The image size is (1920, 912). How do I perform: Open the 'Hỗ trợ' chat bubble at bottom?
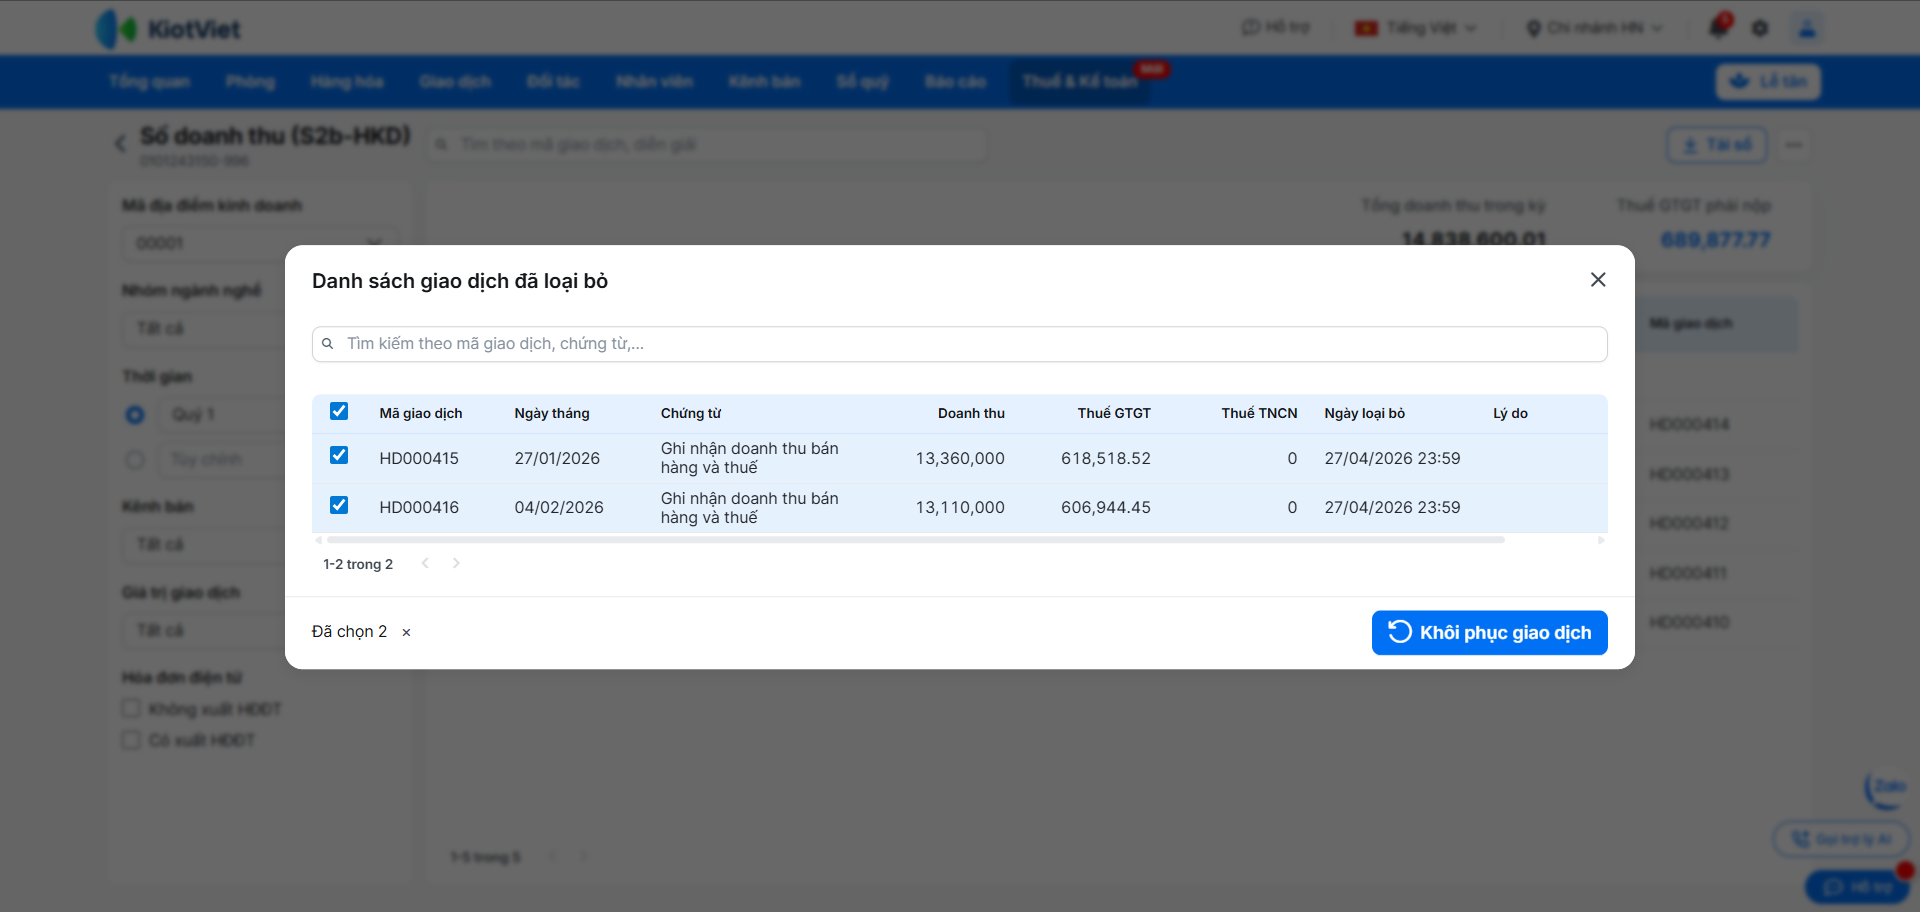point(1857,887)
